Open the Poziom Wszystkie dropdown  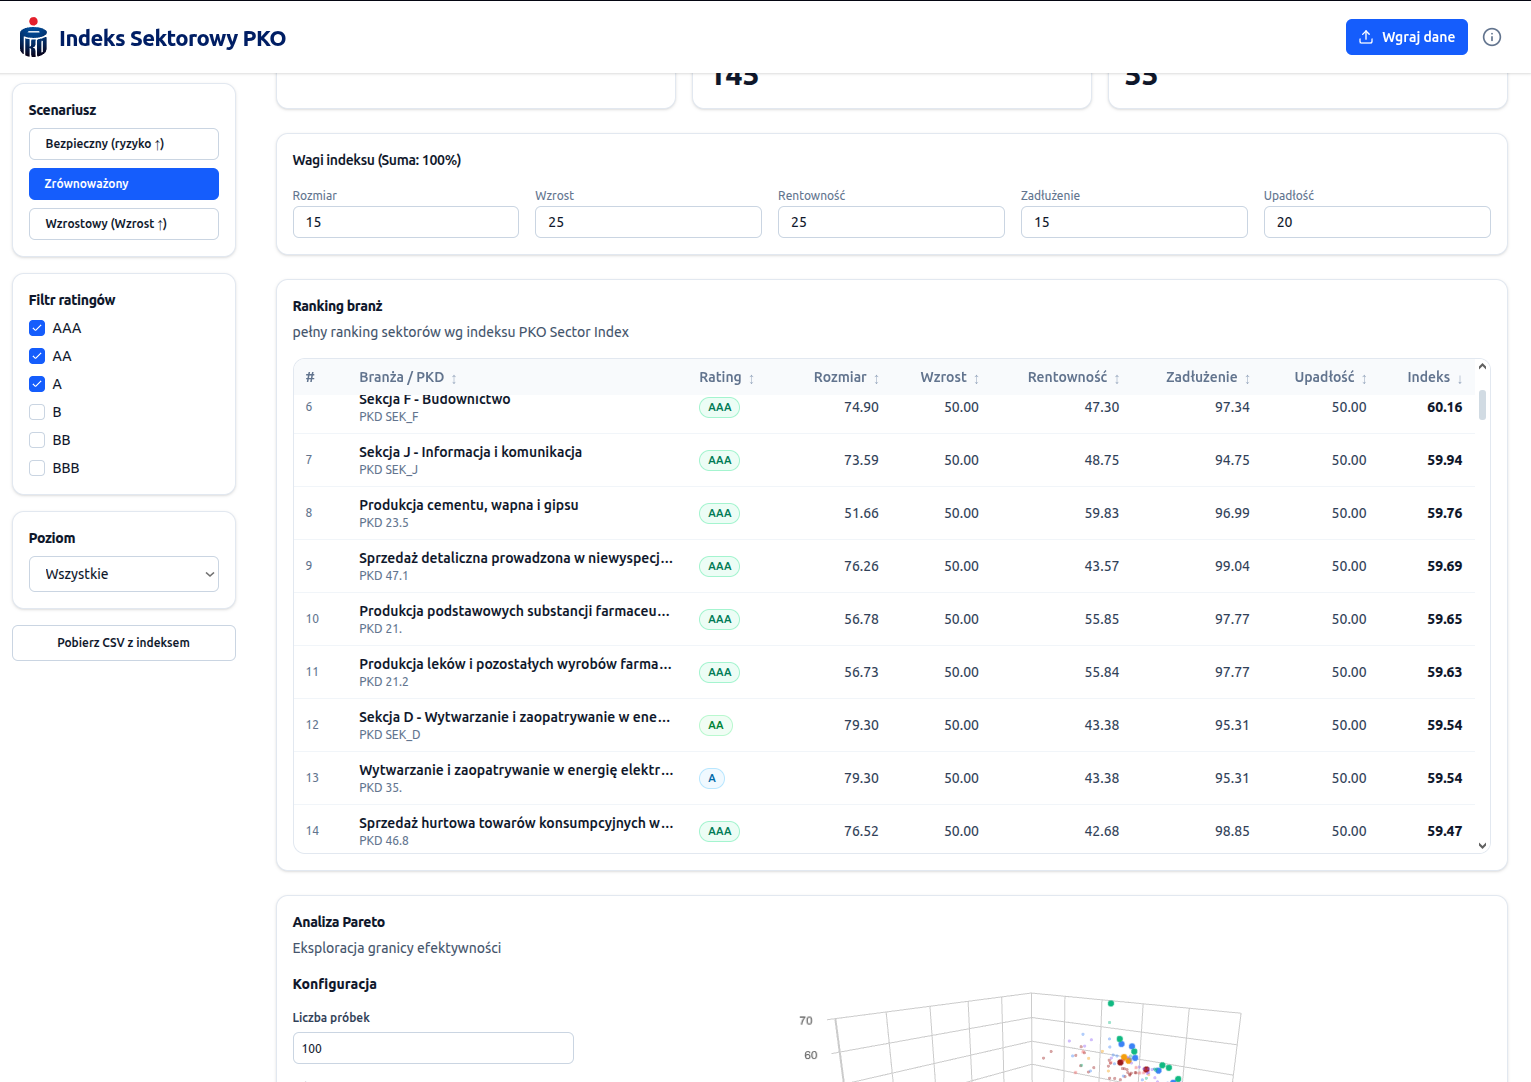(124, 574)
